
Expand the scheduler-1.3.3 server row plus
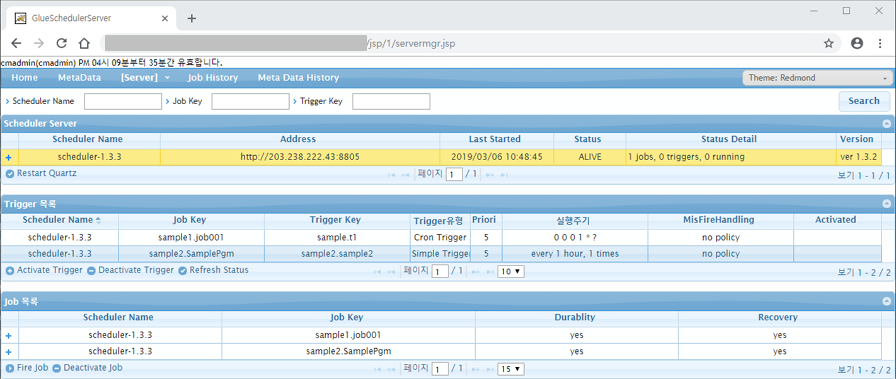[x=9, y=157]
